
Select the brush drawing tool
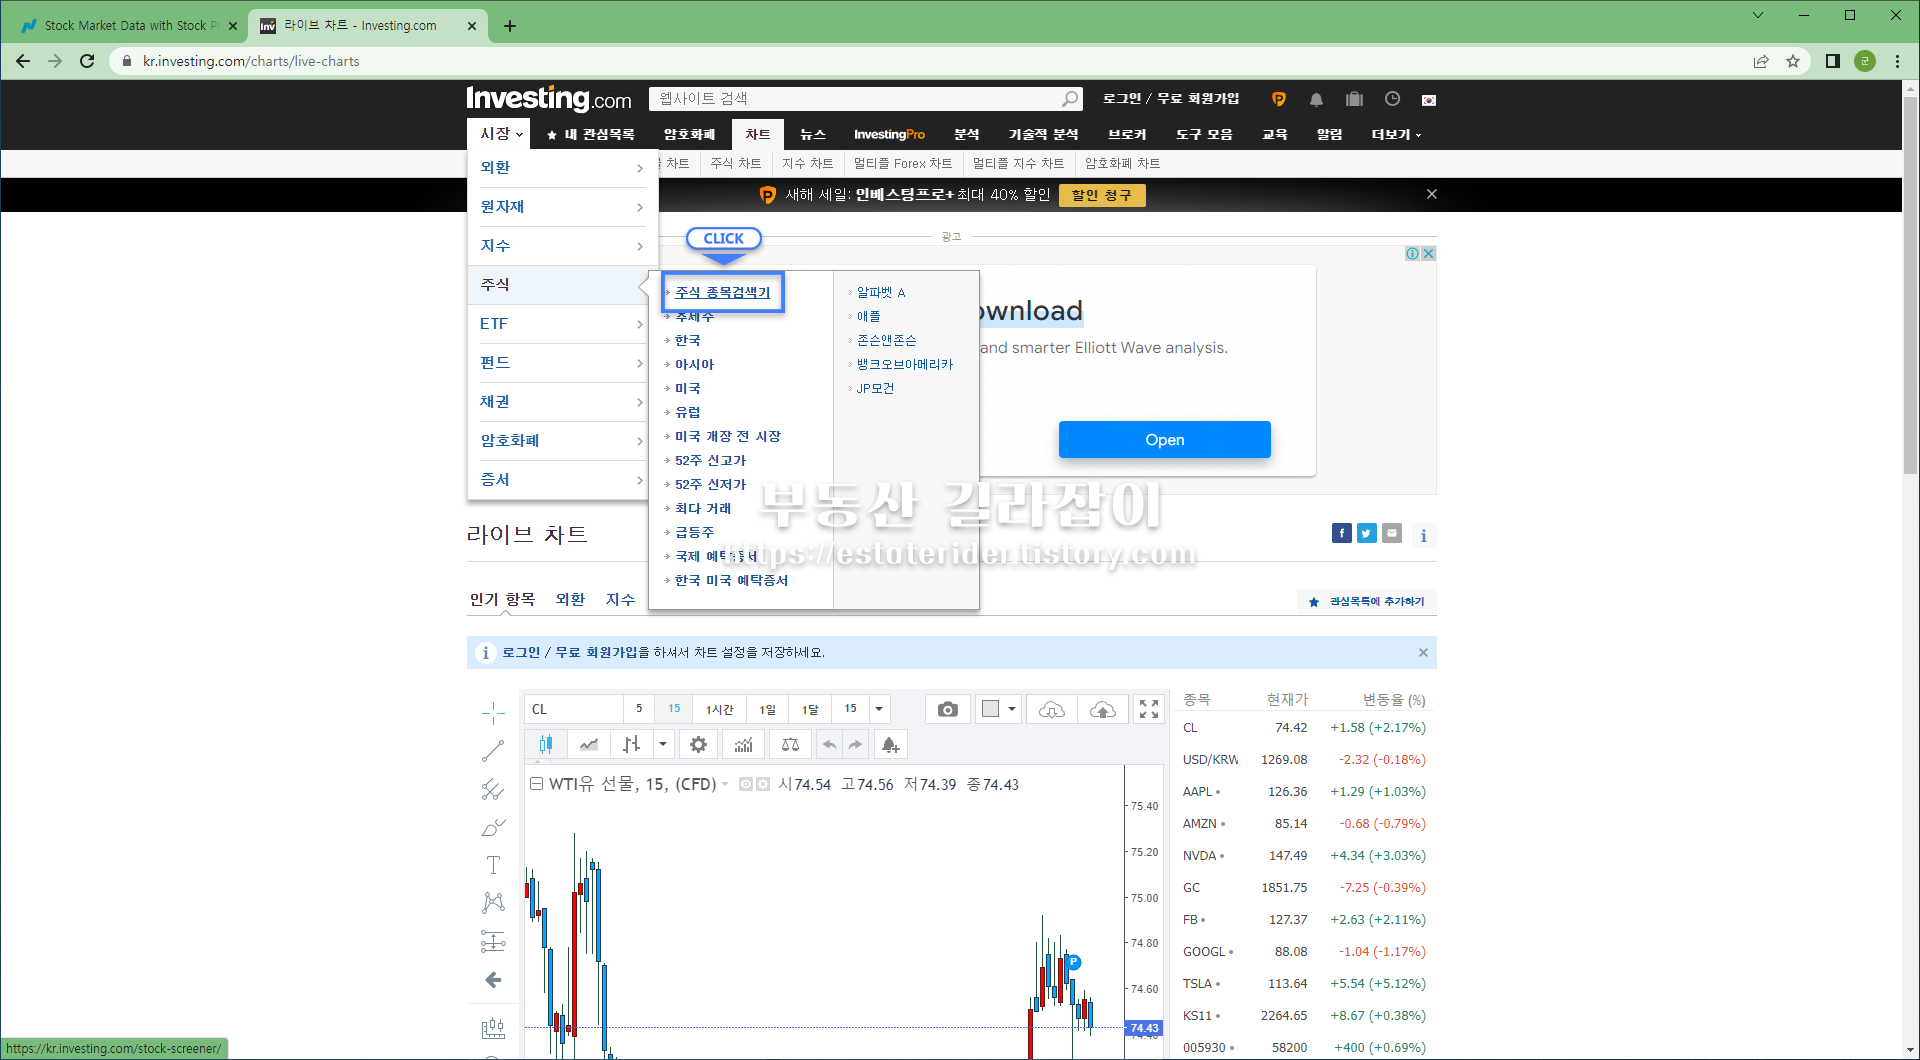coord(493,827)
